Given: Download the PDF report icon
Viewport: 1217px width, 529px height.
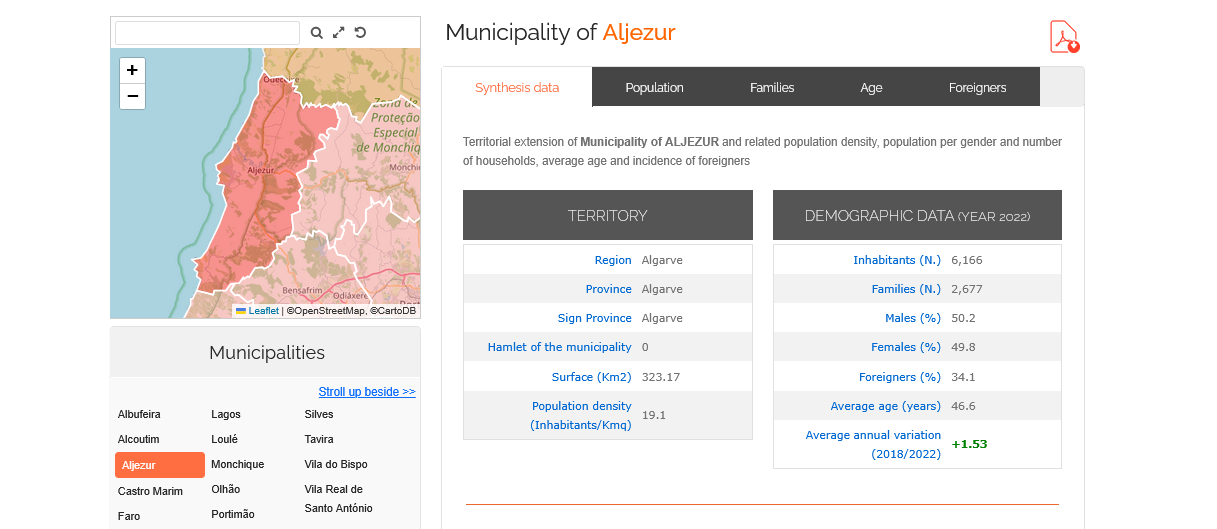Looking at the screenshot, I should point(1064,37).
